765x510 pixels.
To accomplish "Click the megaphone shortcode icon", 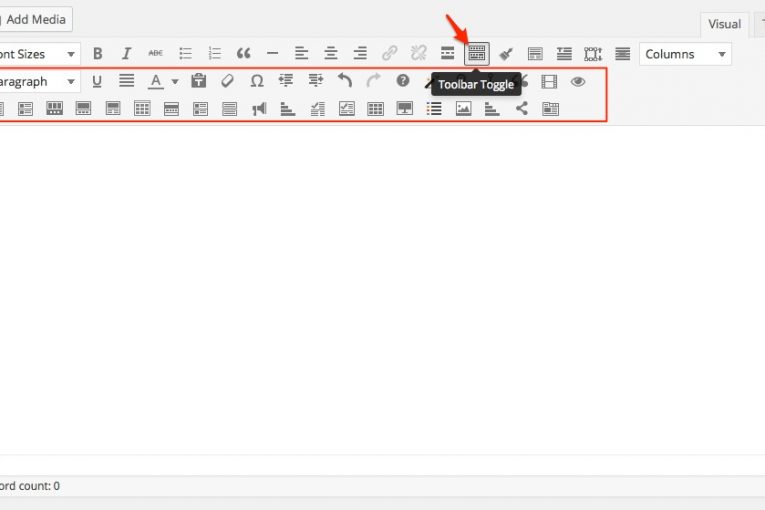I will coord(259,108).
